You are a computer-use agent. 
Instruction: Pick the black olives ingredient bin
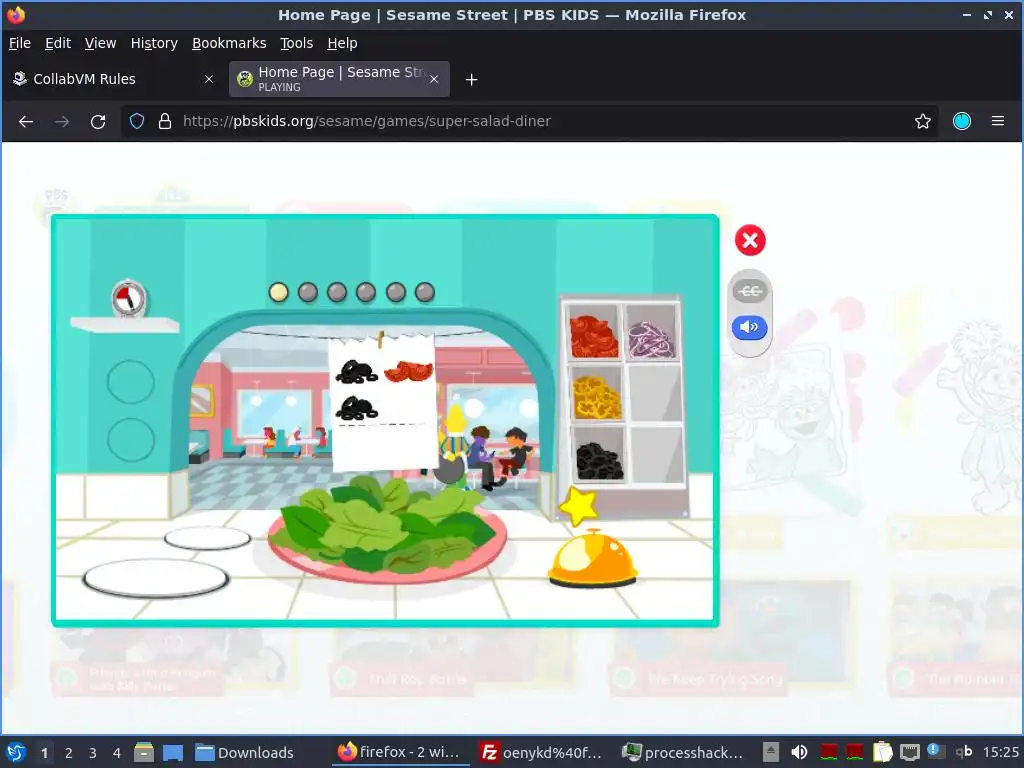599,455
